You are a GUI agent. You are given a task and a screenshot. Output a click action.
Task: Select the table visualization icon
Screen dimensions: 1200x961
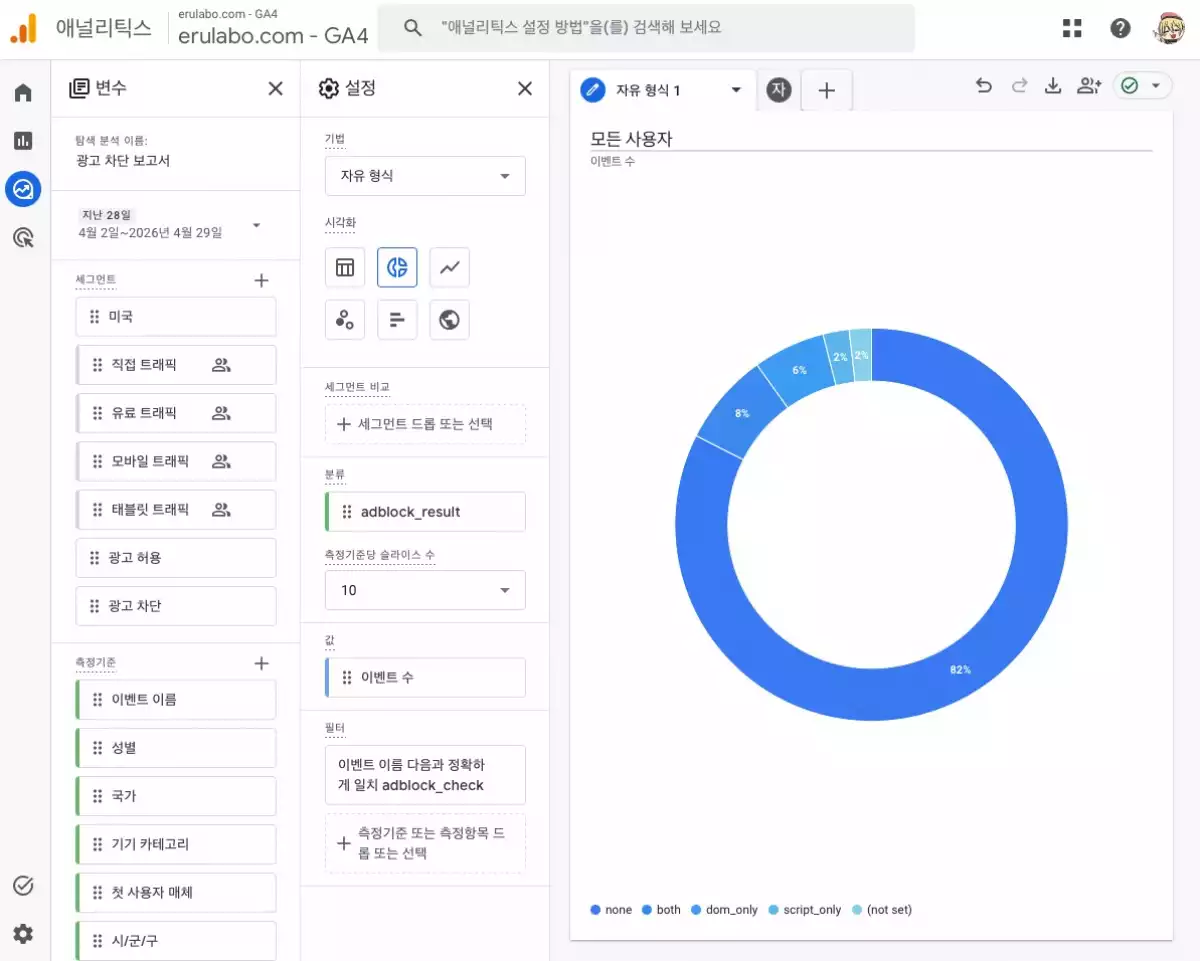[x=345, y=267]
